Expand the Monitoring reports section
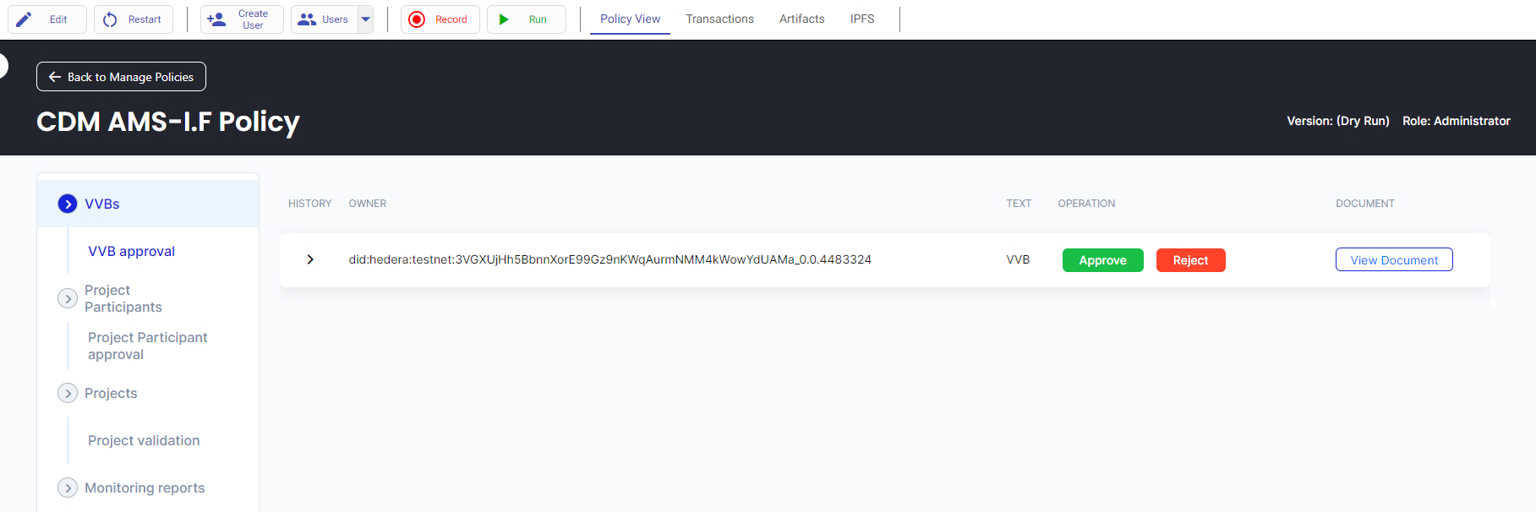 (68, 488)
